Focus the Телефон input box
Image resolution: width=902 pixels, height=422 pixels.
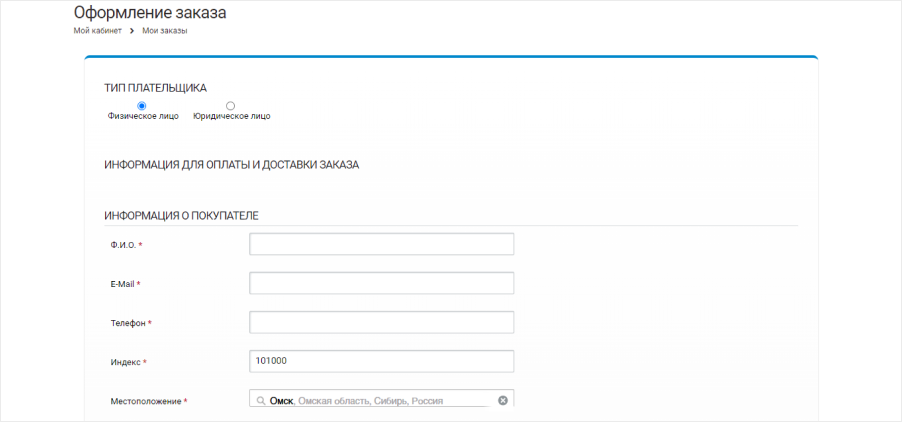pyautogui.click(x=381, y=323)
